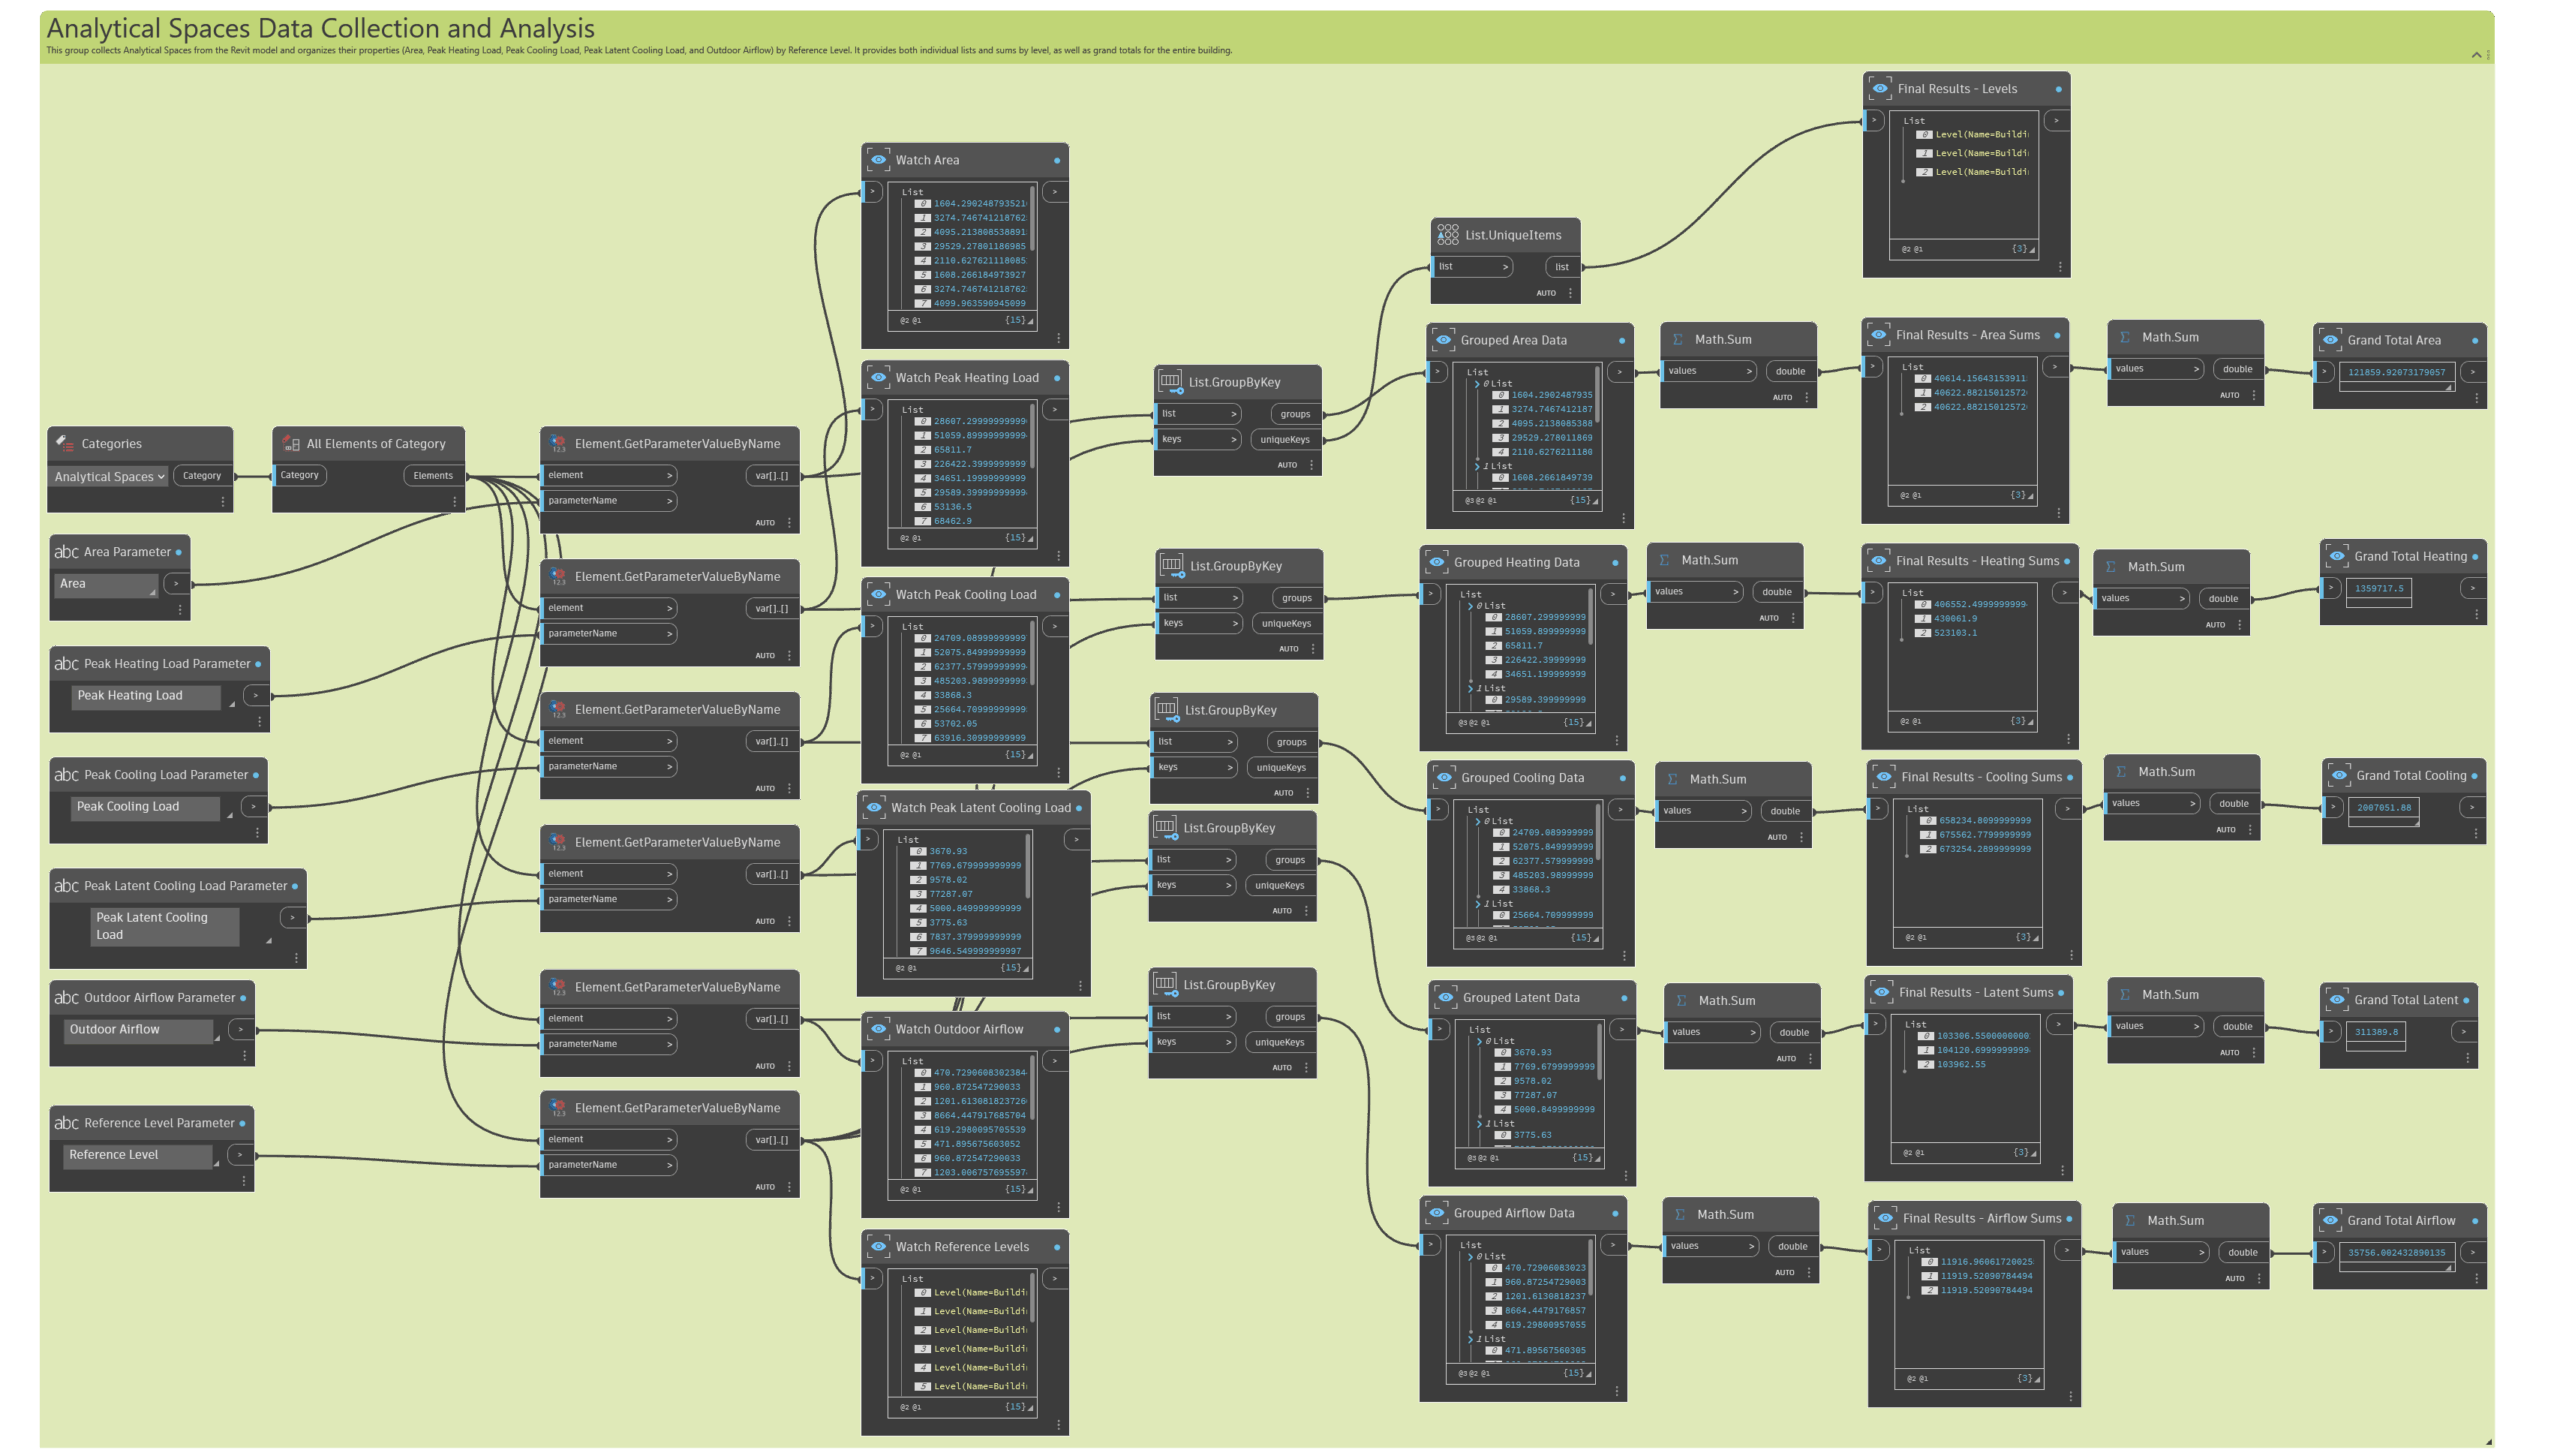Click the Elements output port of All Elements of Category
This screenshot has height=1456, width=2560.
pos(433,476)
